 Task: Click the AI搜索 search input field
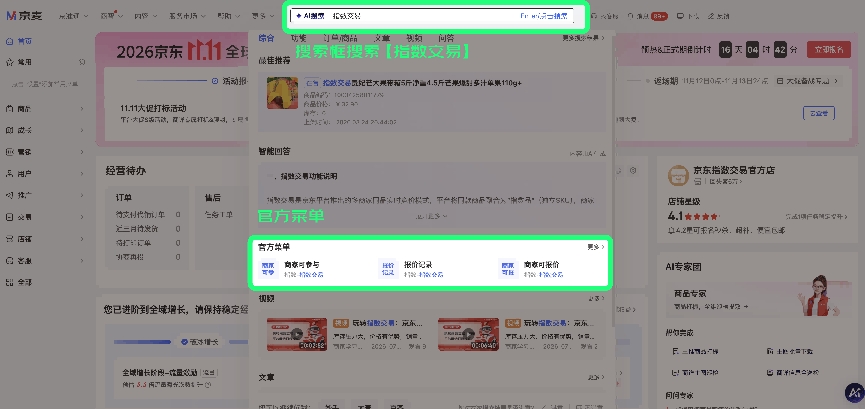point(432,16)
